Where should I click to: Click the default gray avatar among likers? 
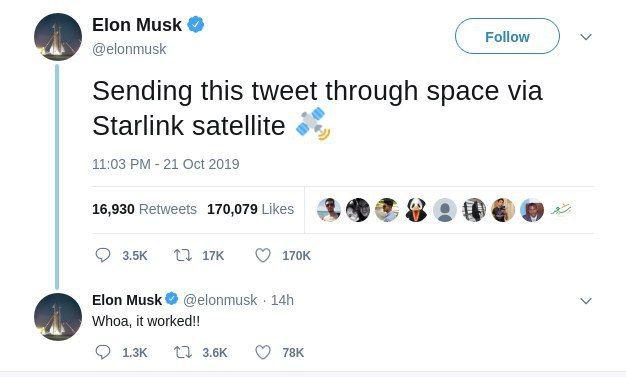coord(445,210)
